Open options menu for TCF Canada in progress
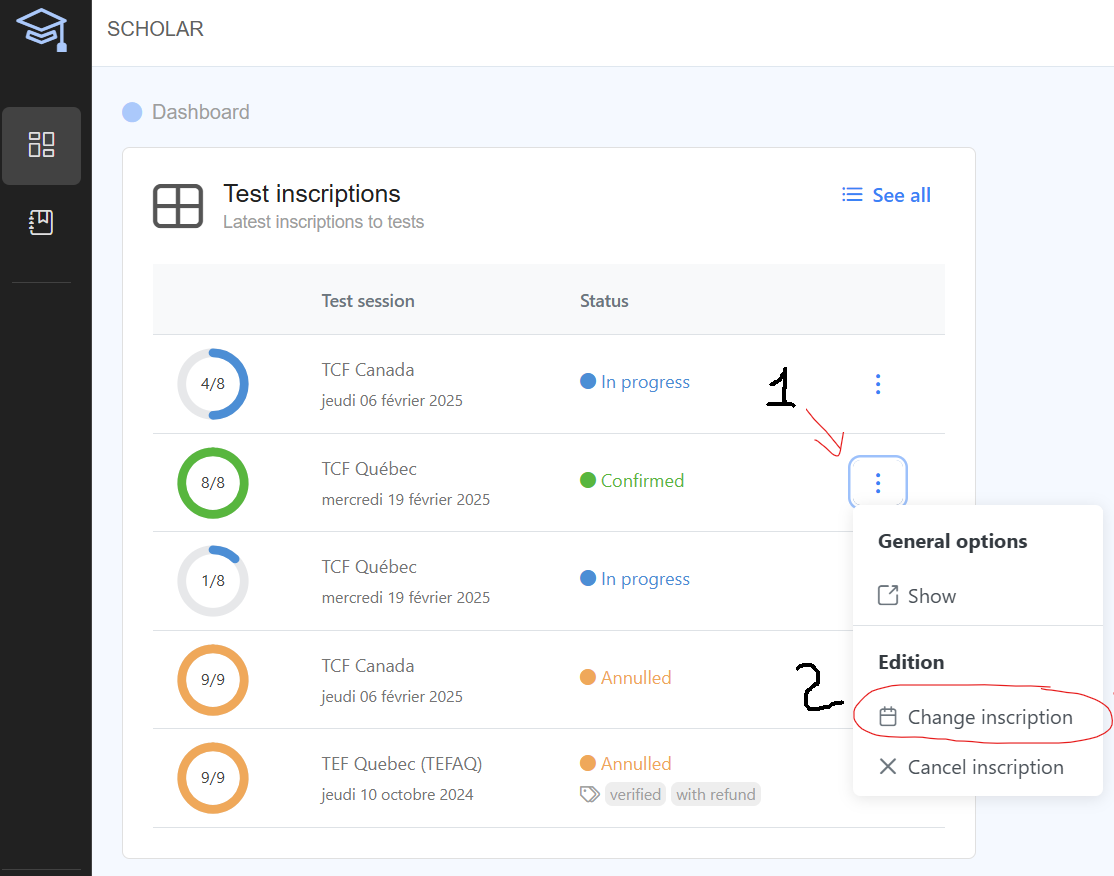The height and width of the screenshot is (876, 1114). coord(877,383)
